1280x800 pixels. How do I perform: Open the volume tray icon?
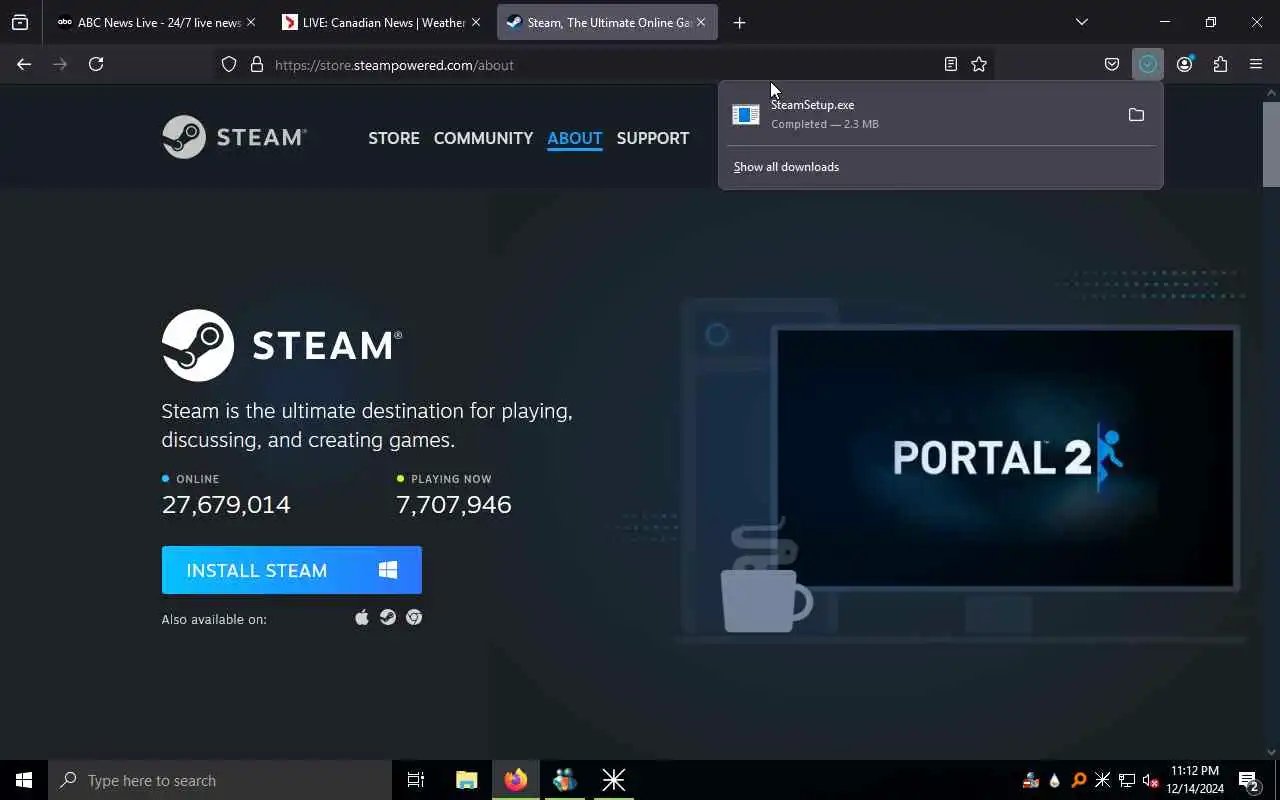click(1151, 780)
